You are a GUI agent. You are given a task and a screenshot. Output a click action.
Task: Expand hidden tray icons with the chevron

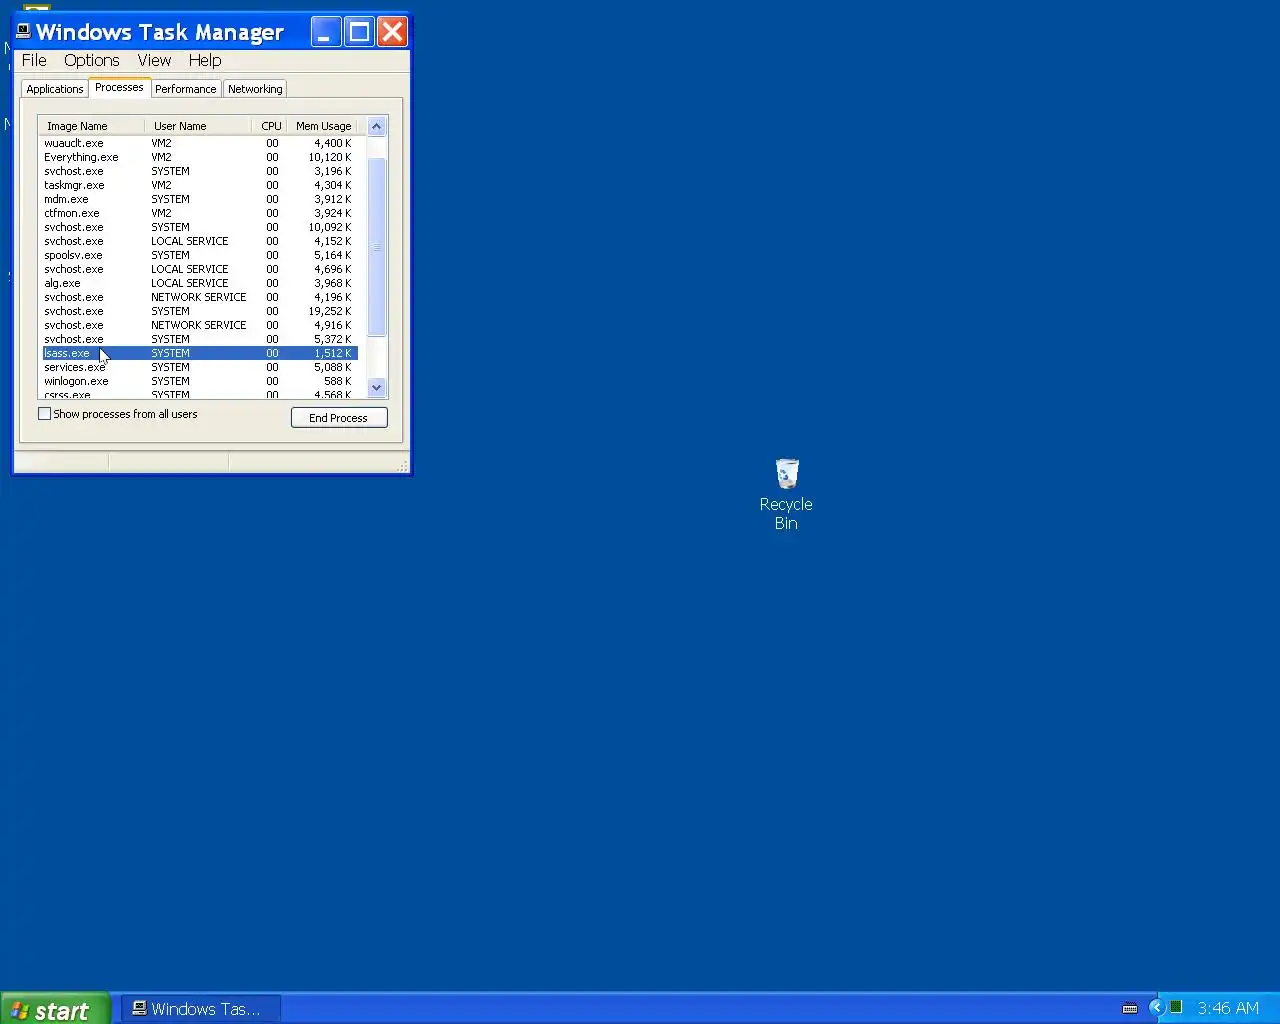[1156, 1008]
